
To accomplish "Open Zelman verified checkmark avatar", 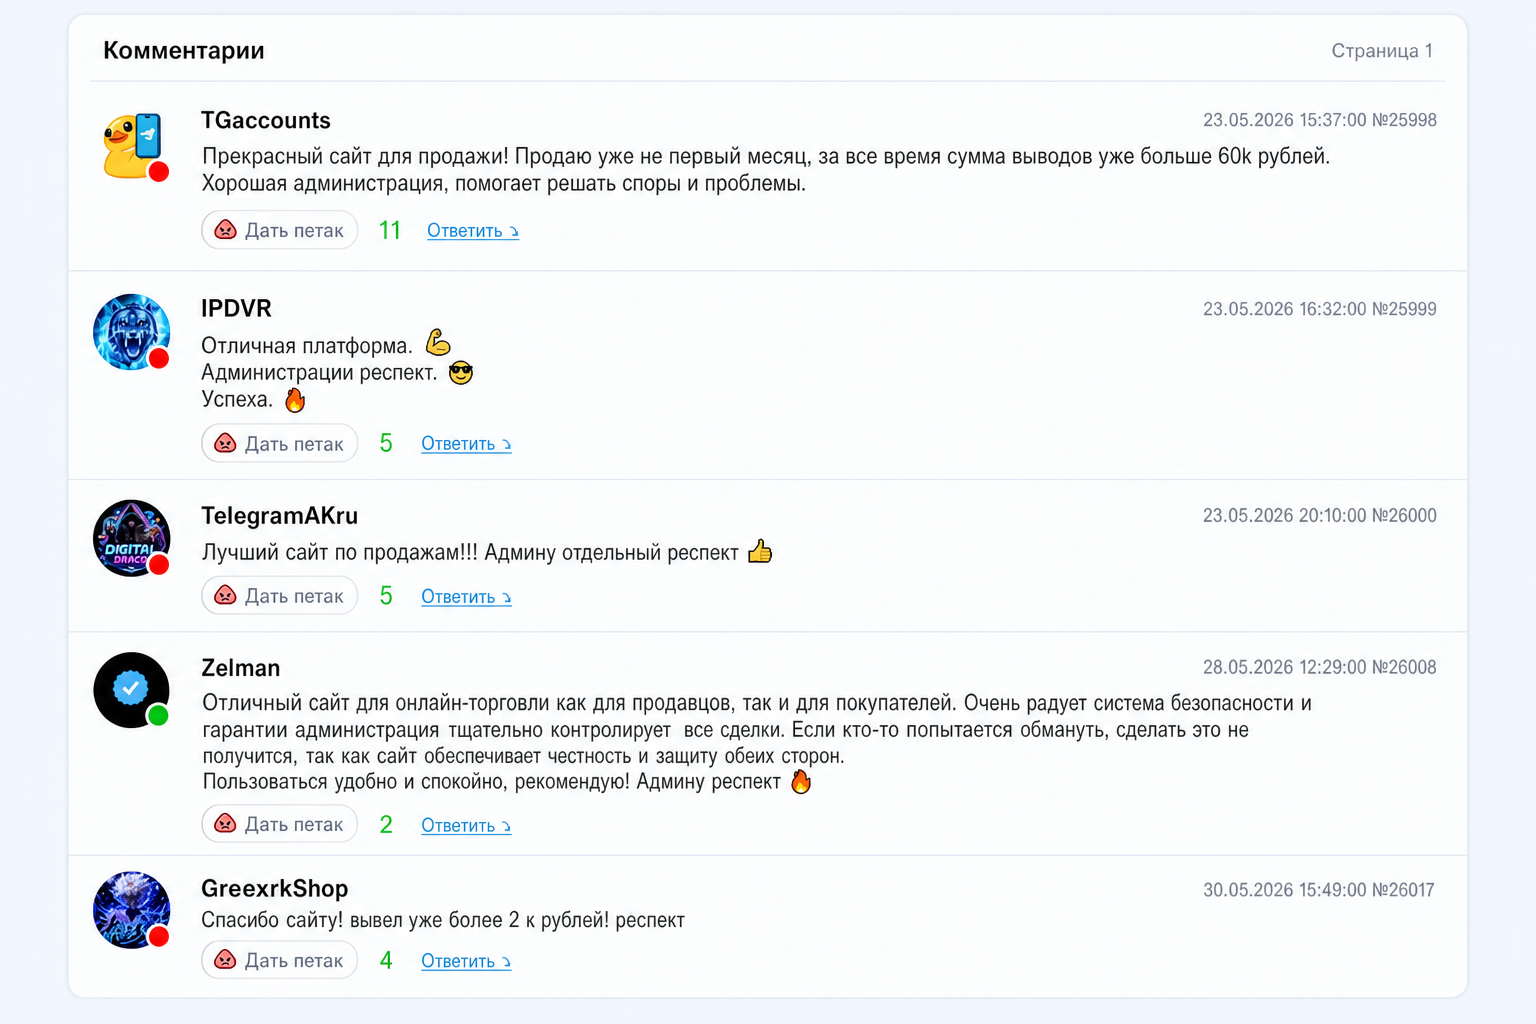I will [x=132, y=690].
